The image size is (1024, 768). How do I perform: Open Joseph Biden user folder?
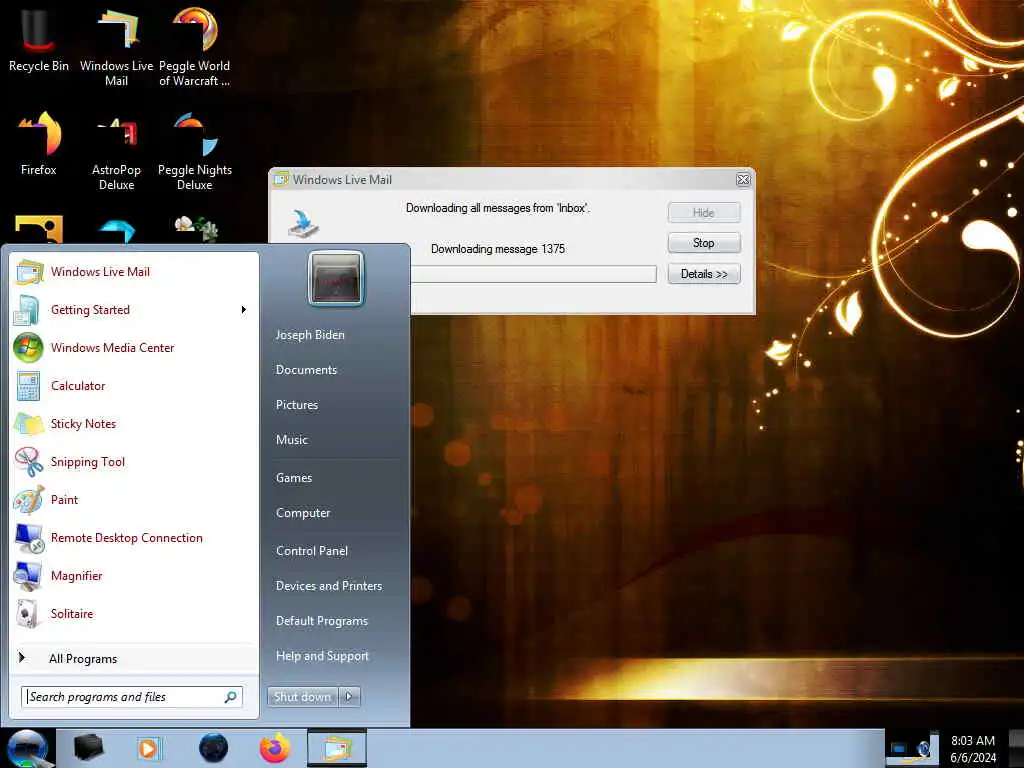click(310, 335)
